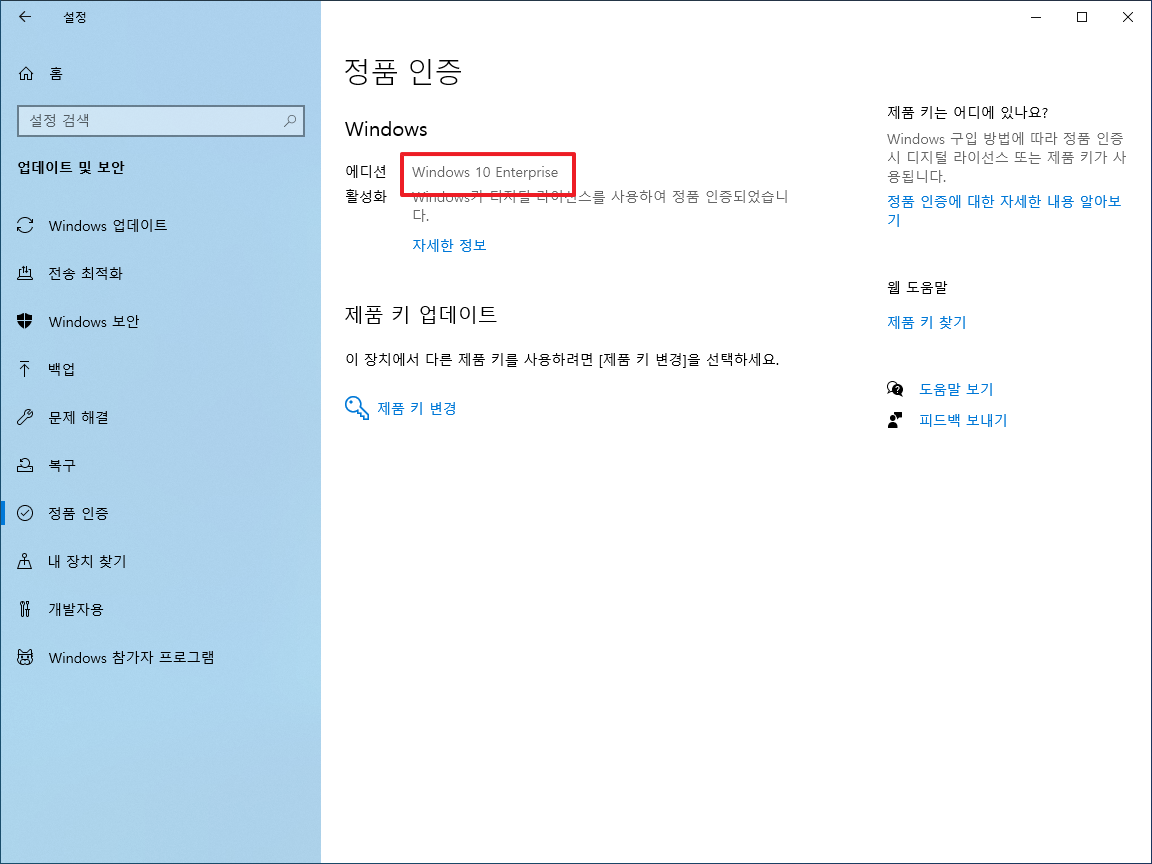Viewport: 1152px width, 864px height.
Task: Click the 에디션 label
Action: coord(366,171)
